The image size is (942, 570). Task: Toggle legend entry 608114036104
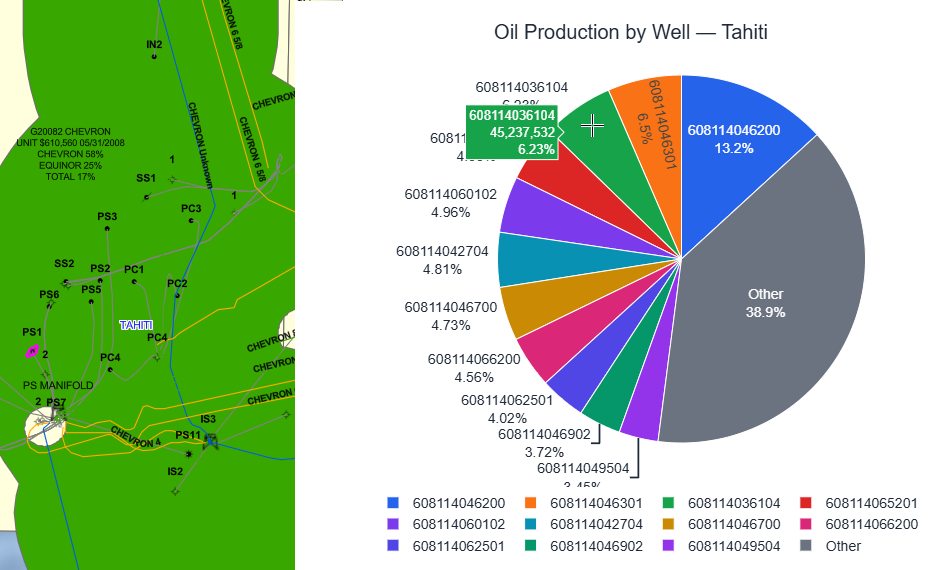pos(722,503)
